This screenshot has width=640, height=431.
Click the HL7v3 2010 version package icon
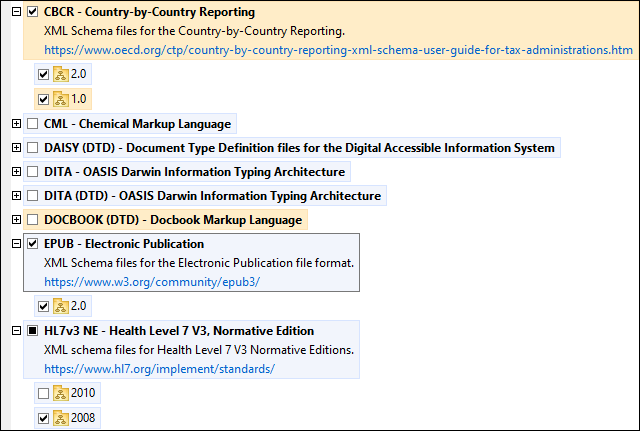click(60, 393)
